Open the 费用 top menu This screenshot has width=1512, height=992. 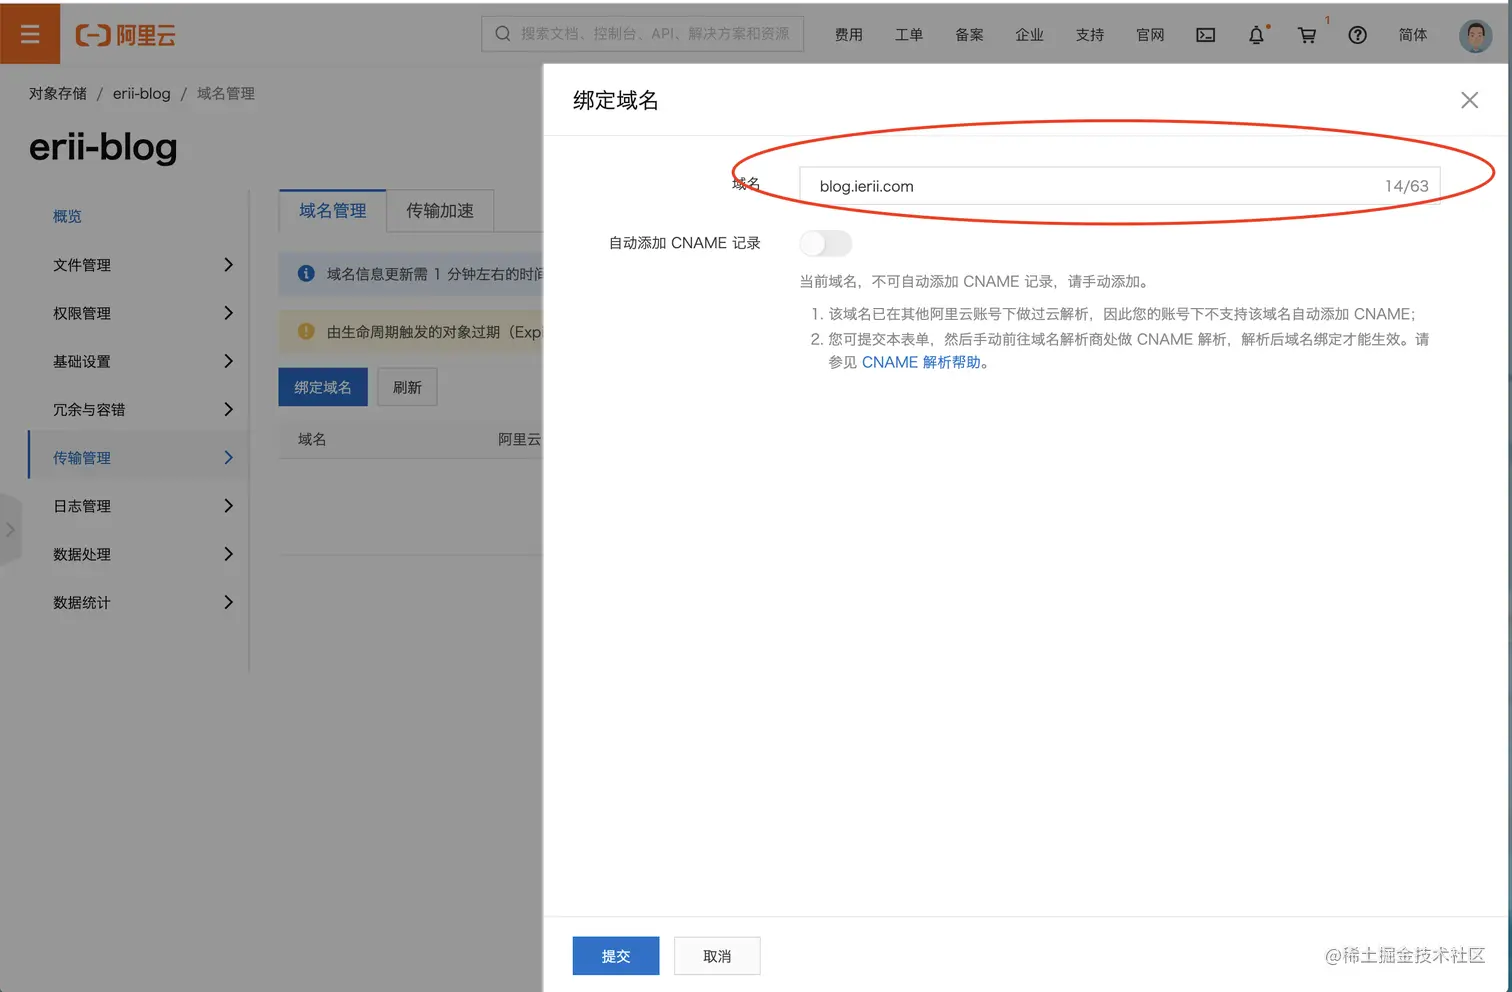point(849,35)
